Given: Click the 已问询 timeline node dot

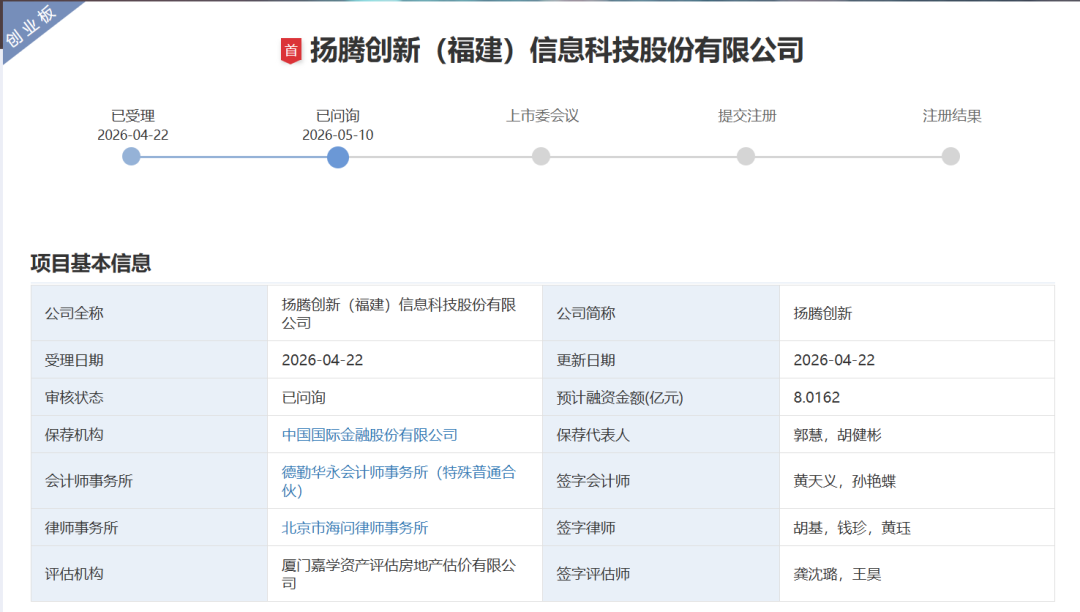Looking at the screenshot, I should point(338,157).
